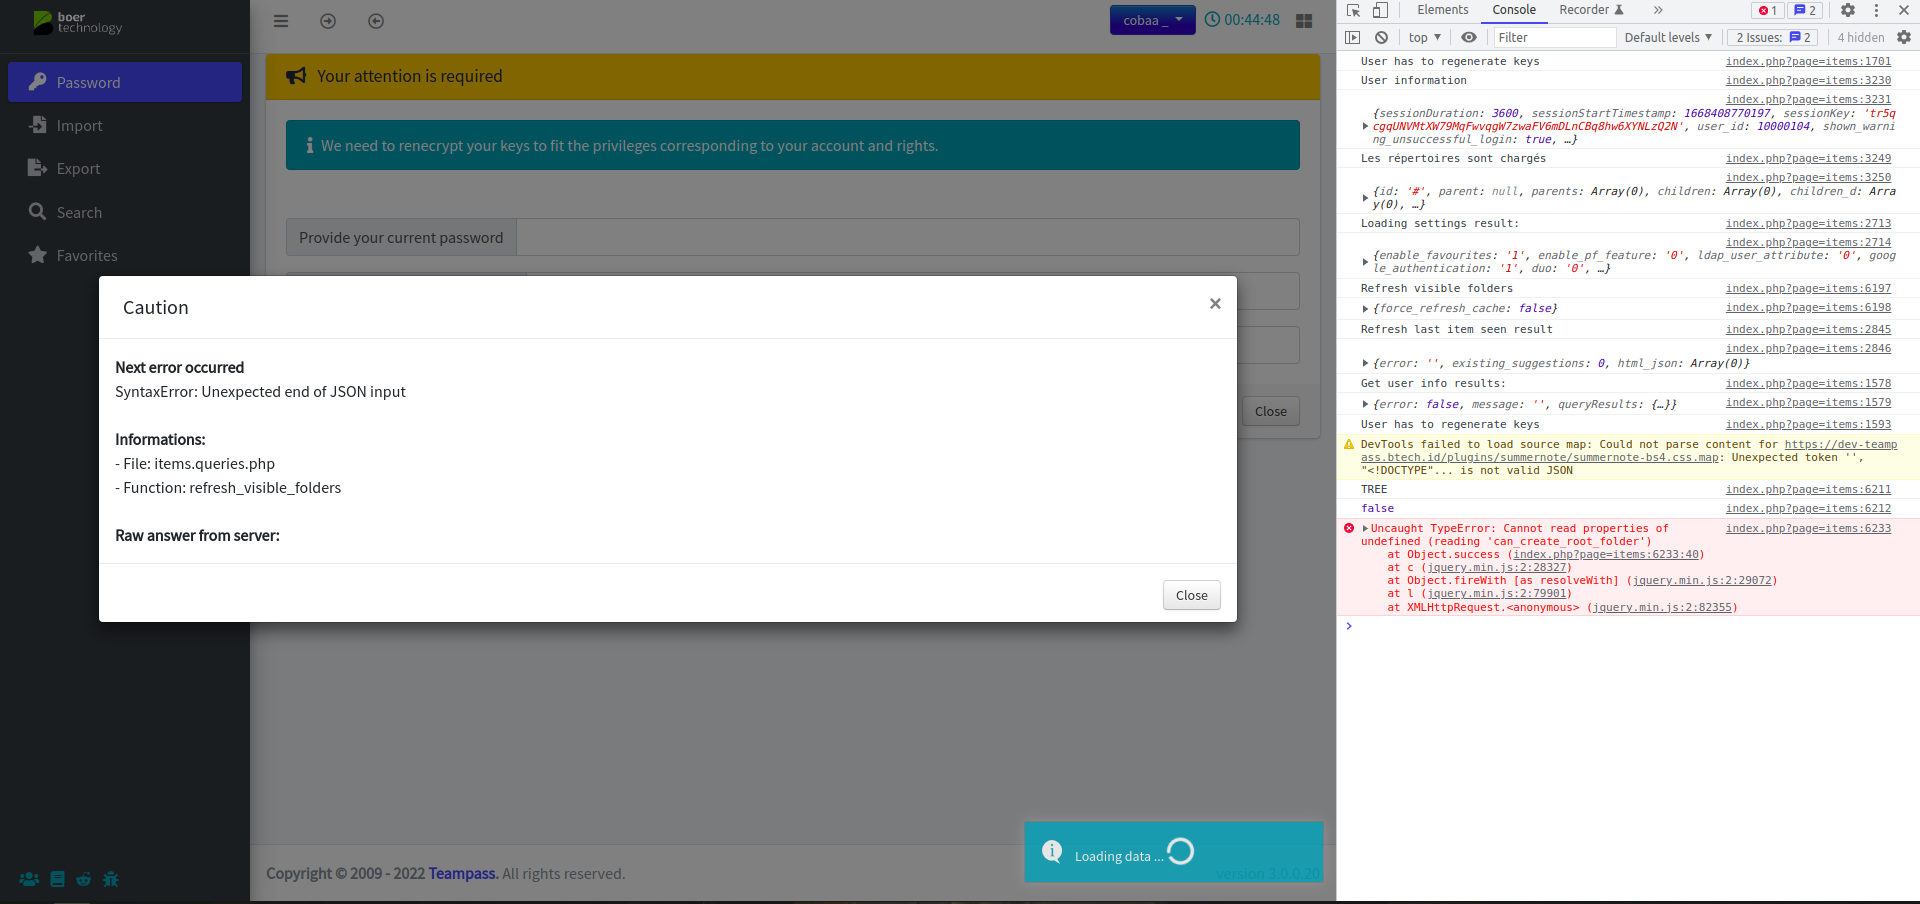
Task: Open documentation via the book icon
Action: pos(56,880)
